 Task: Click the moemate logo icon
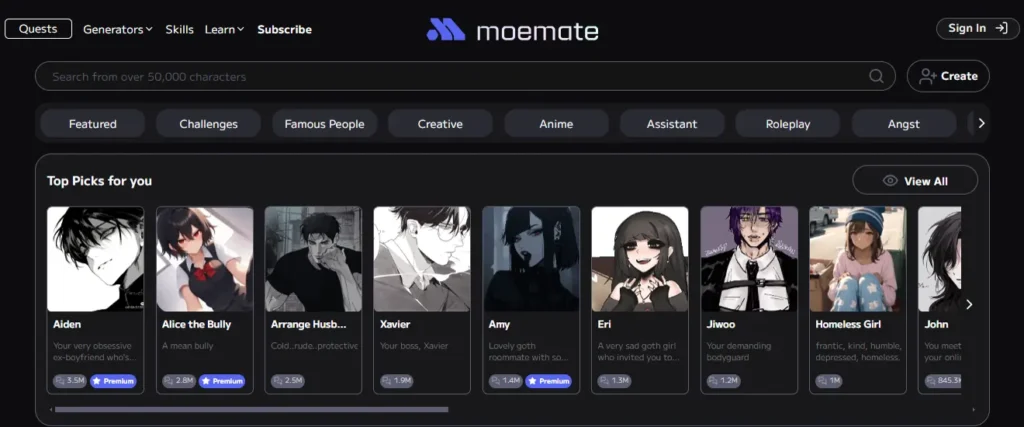coord(446,29)
